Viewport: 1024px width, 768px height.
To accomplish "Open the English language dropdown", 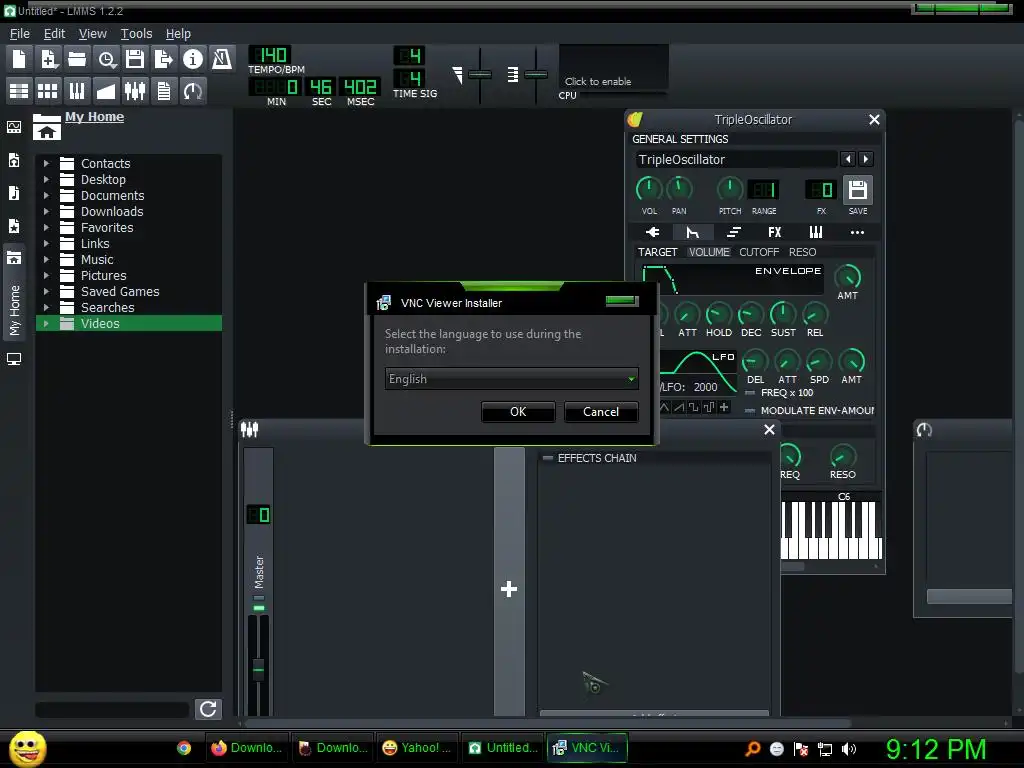I will (511, 379).
